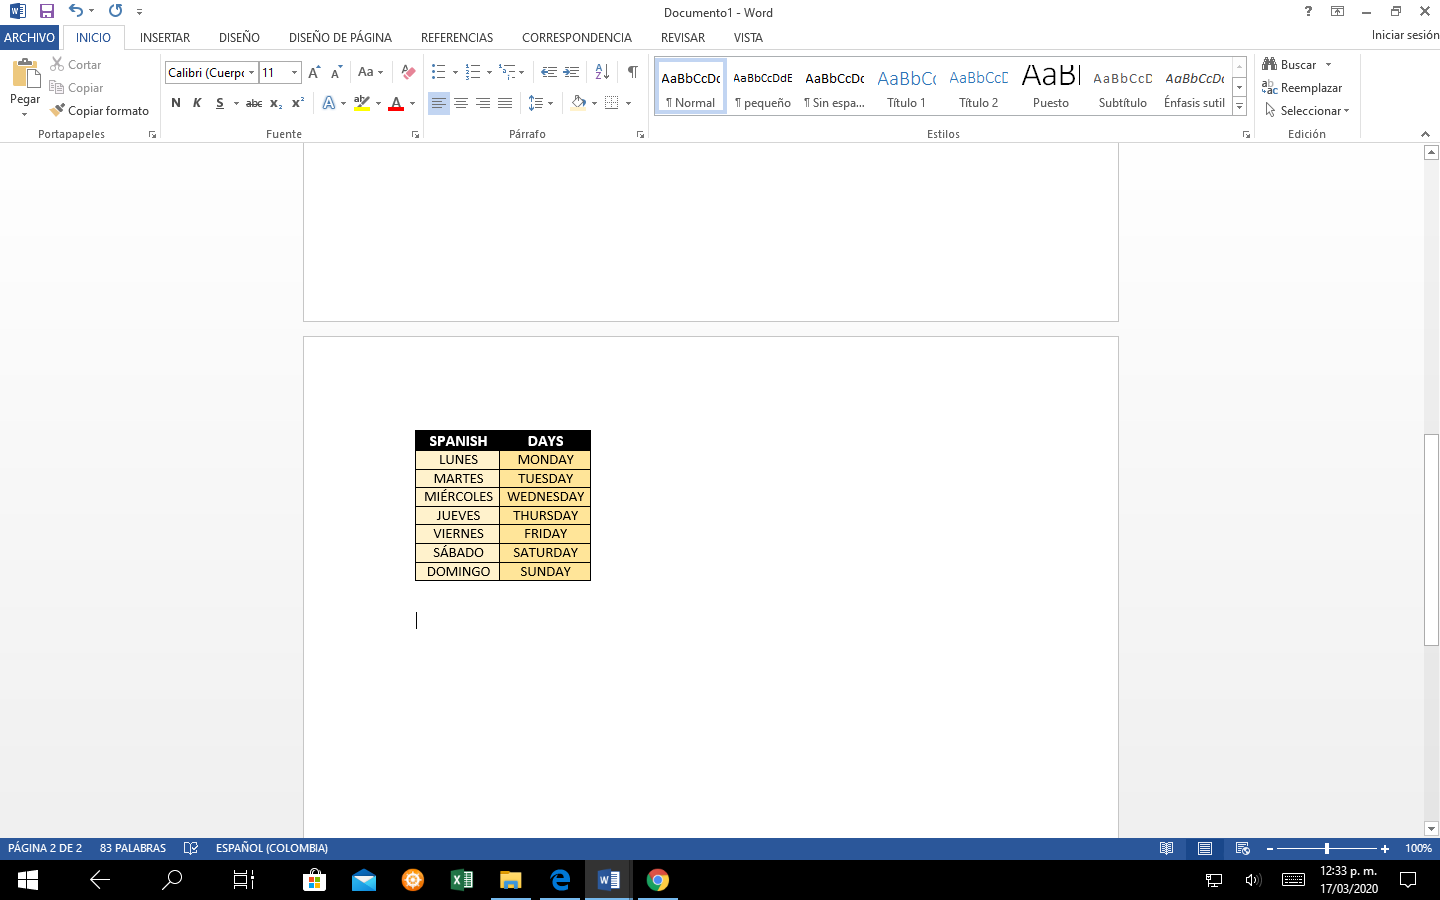1440x900 pixels.
Task: Align text right
Action: (483, 103)
